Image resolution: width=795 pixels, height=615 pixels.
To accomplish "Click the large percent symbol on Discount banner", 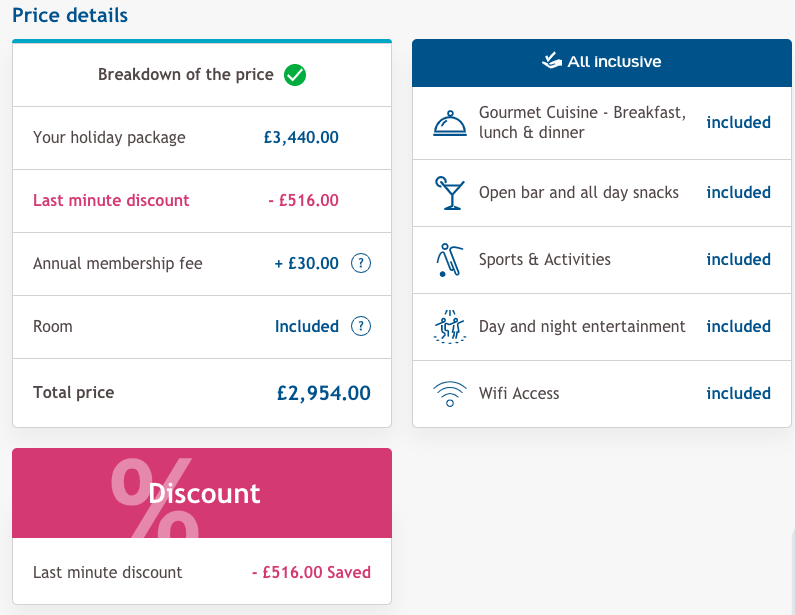I will (x=155, y=497).
